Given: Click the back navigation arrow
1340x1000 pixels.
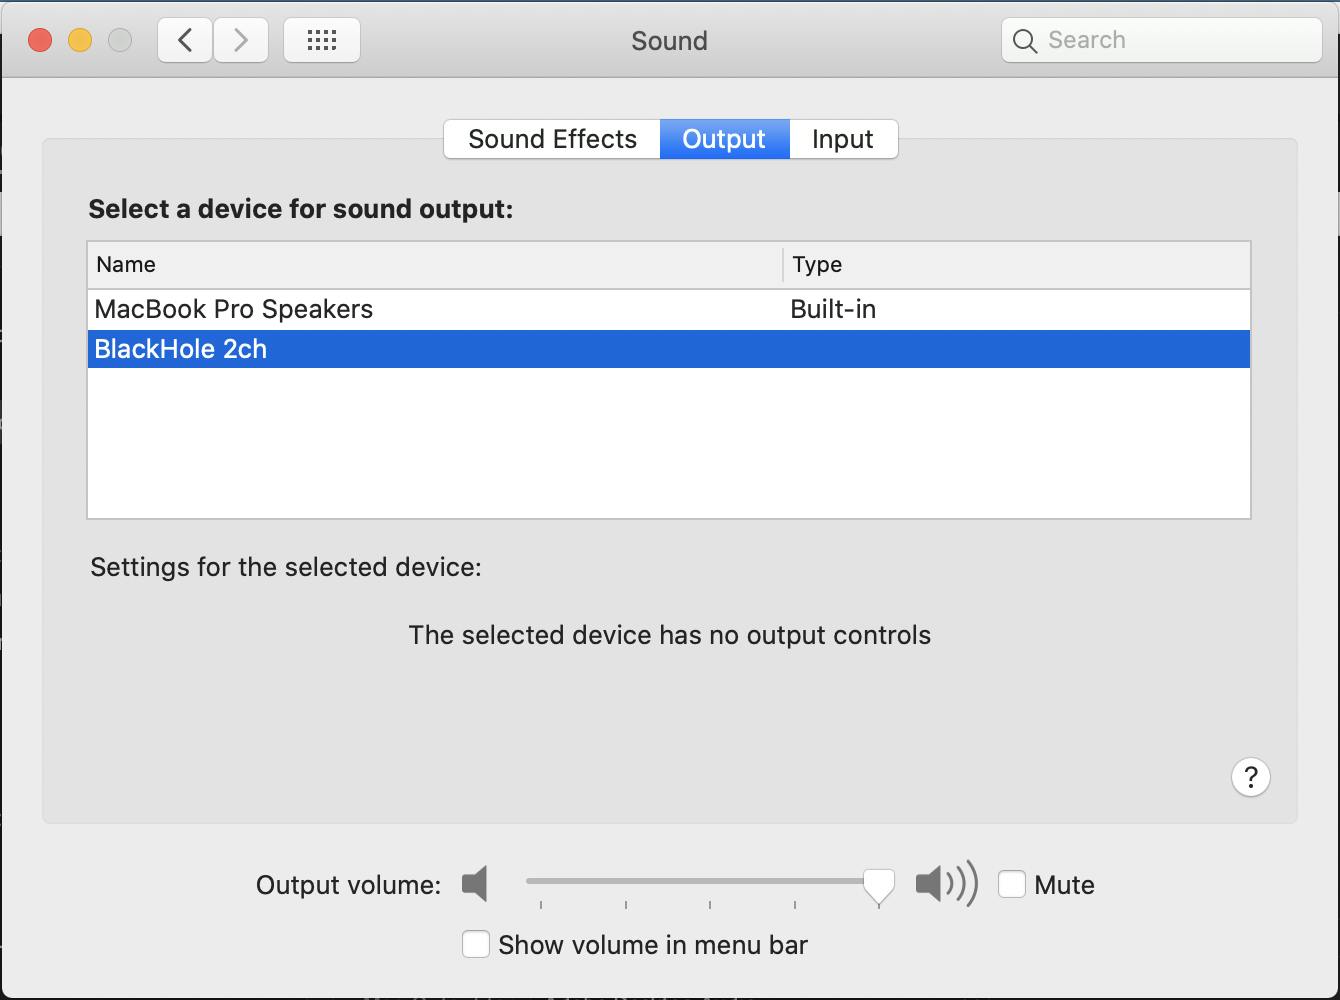Looking at the screenshot, I should pos(184,40).
